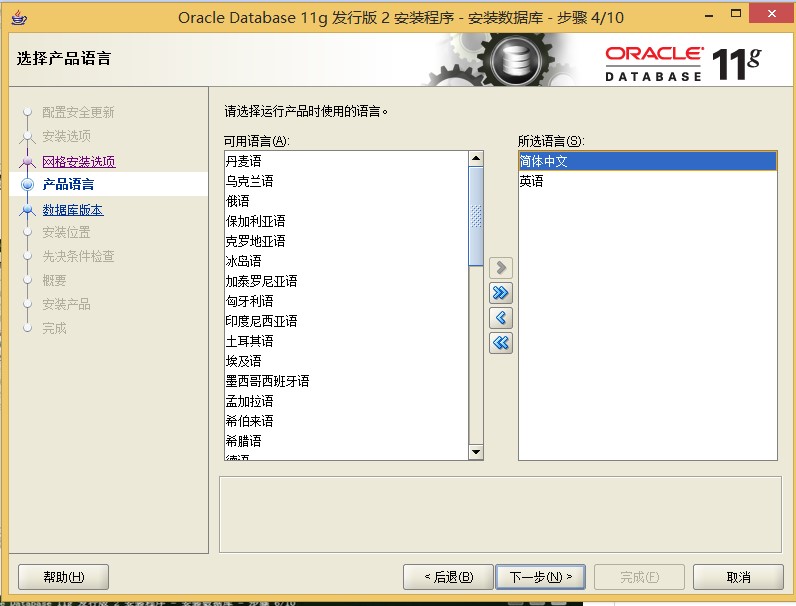Select 英语 in selected languages list

click(531, 181)
